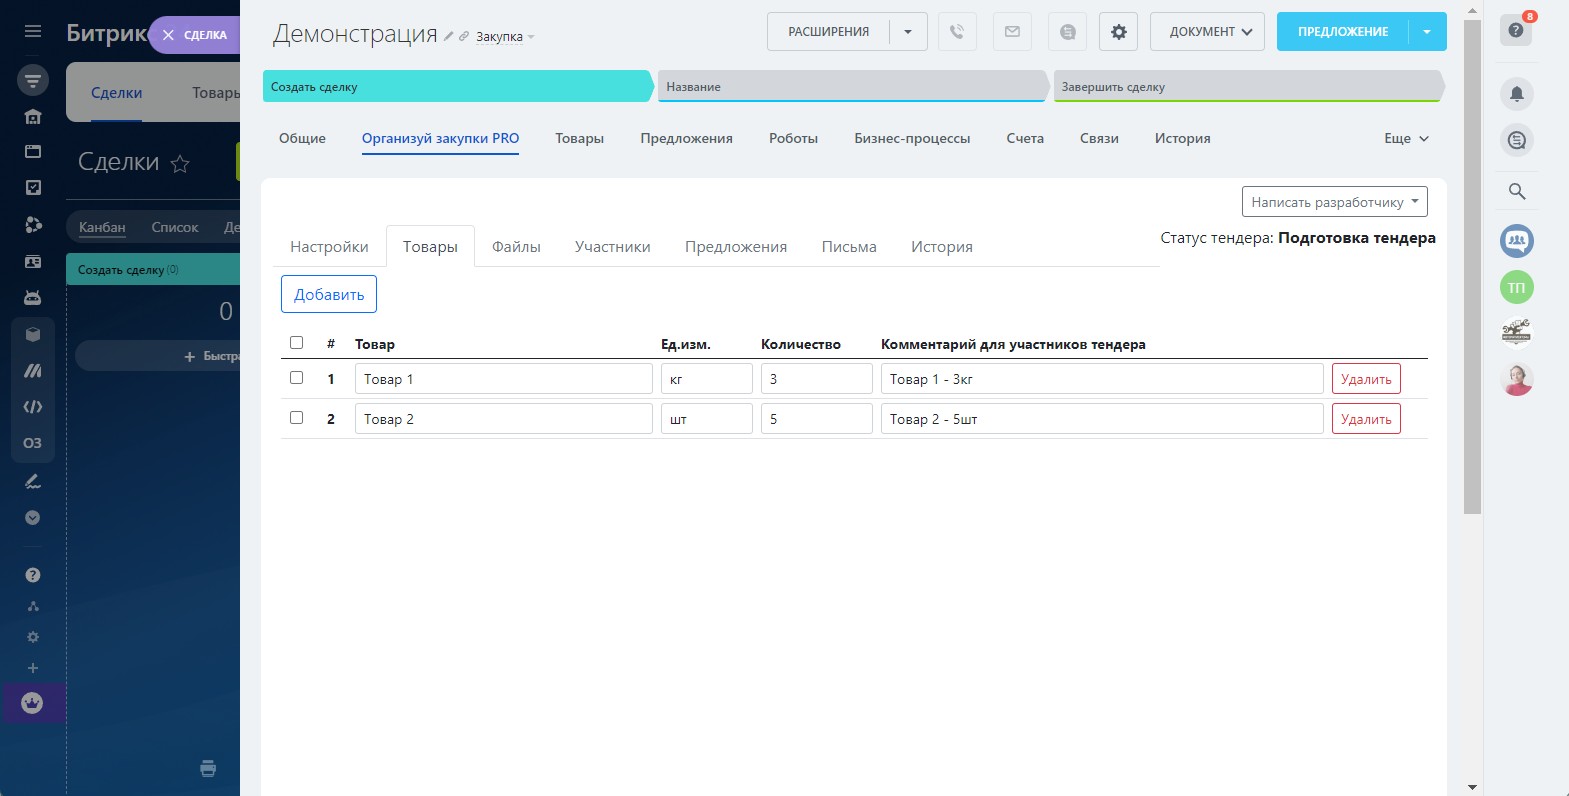
Task: Click the help question mark with badge
Action: [x=1516, y=30]
